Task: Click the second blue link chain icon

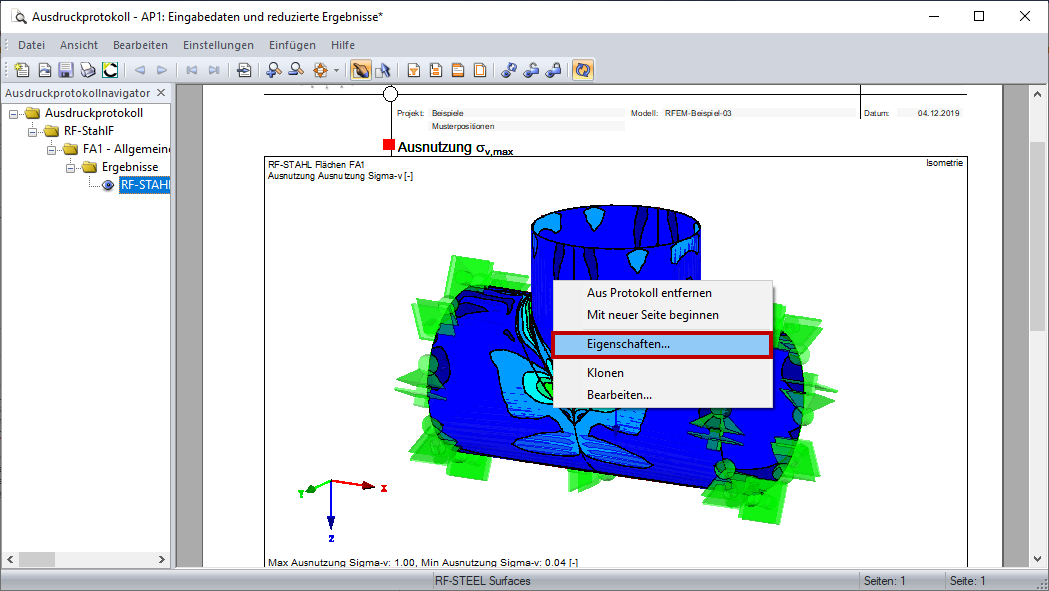Action: click(531, 70)
